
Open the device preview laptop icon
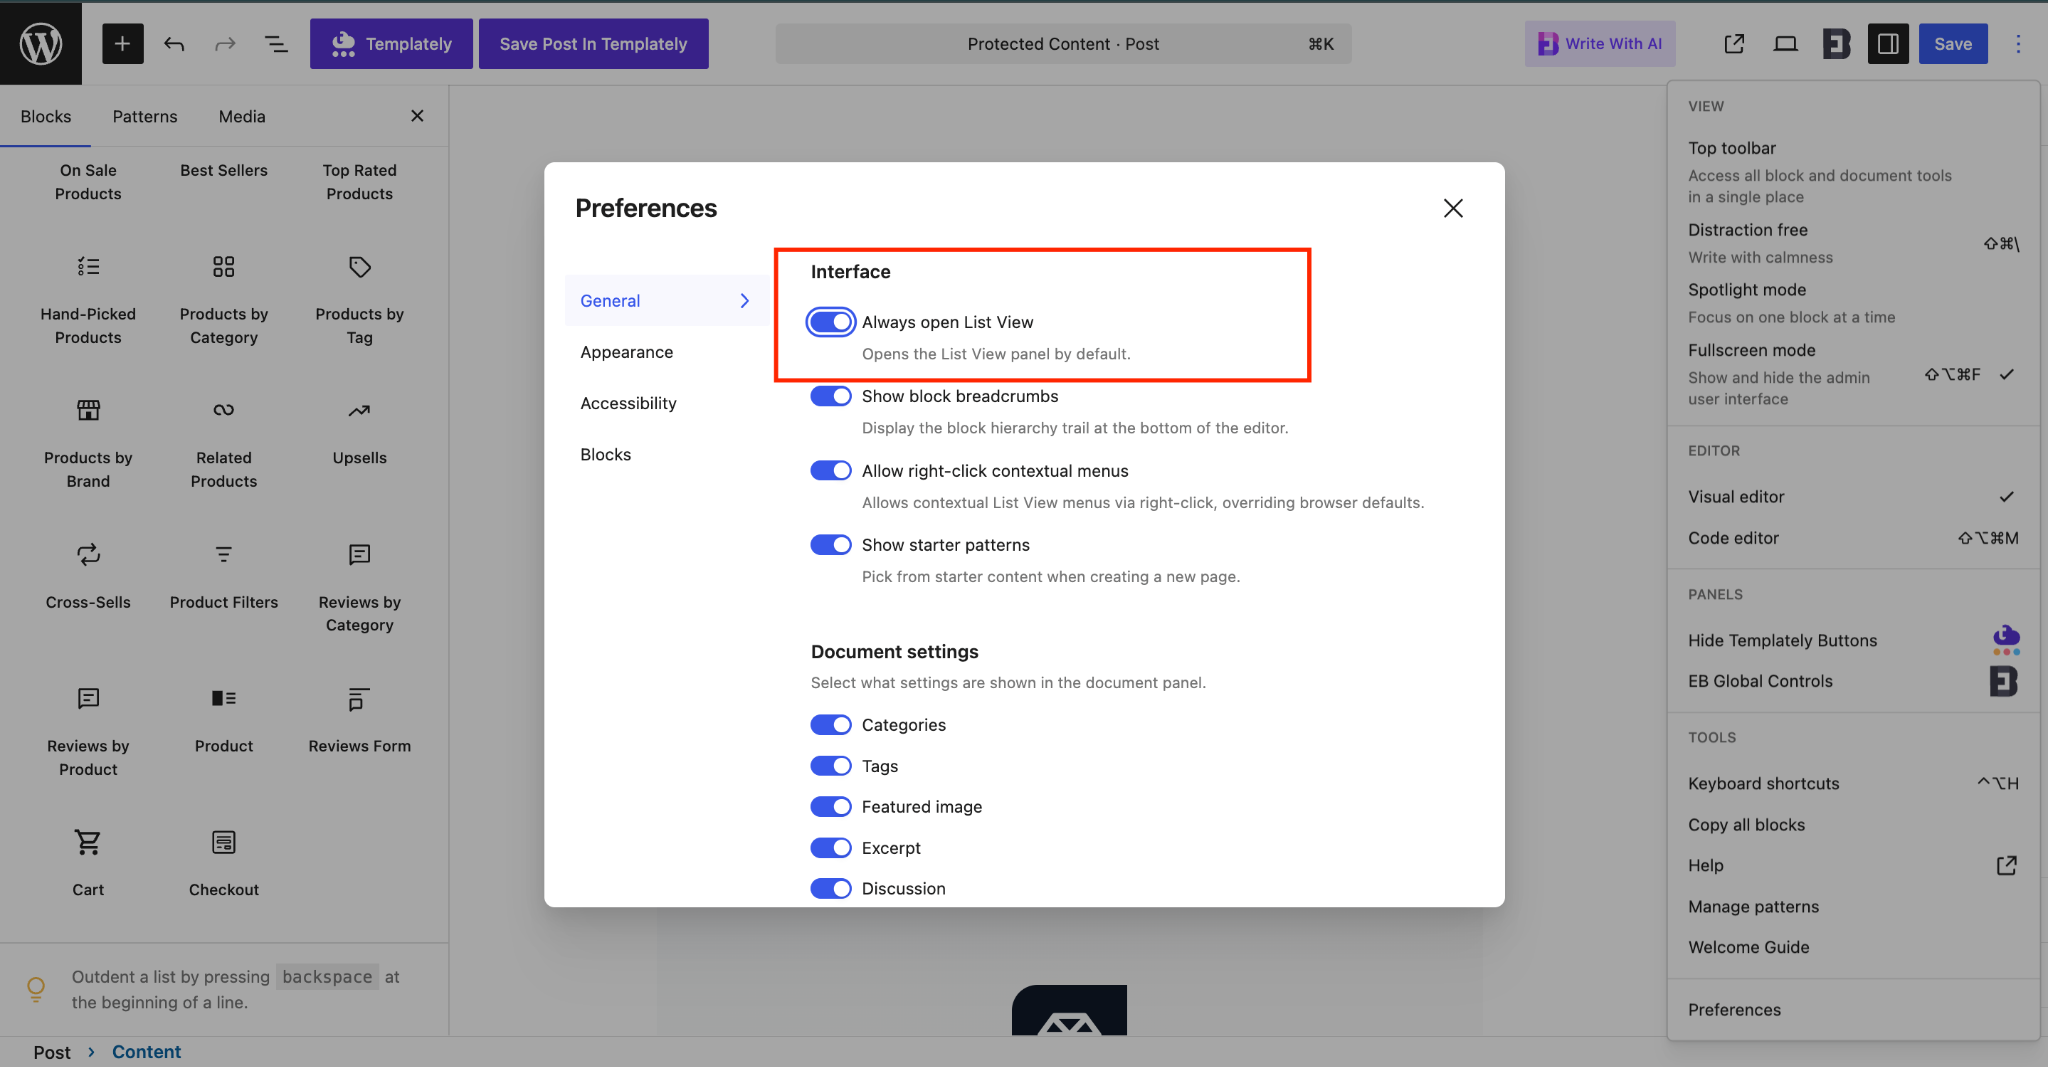1785,44
